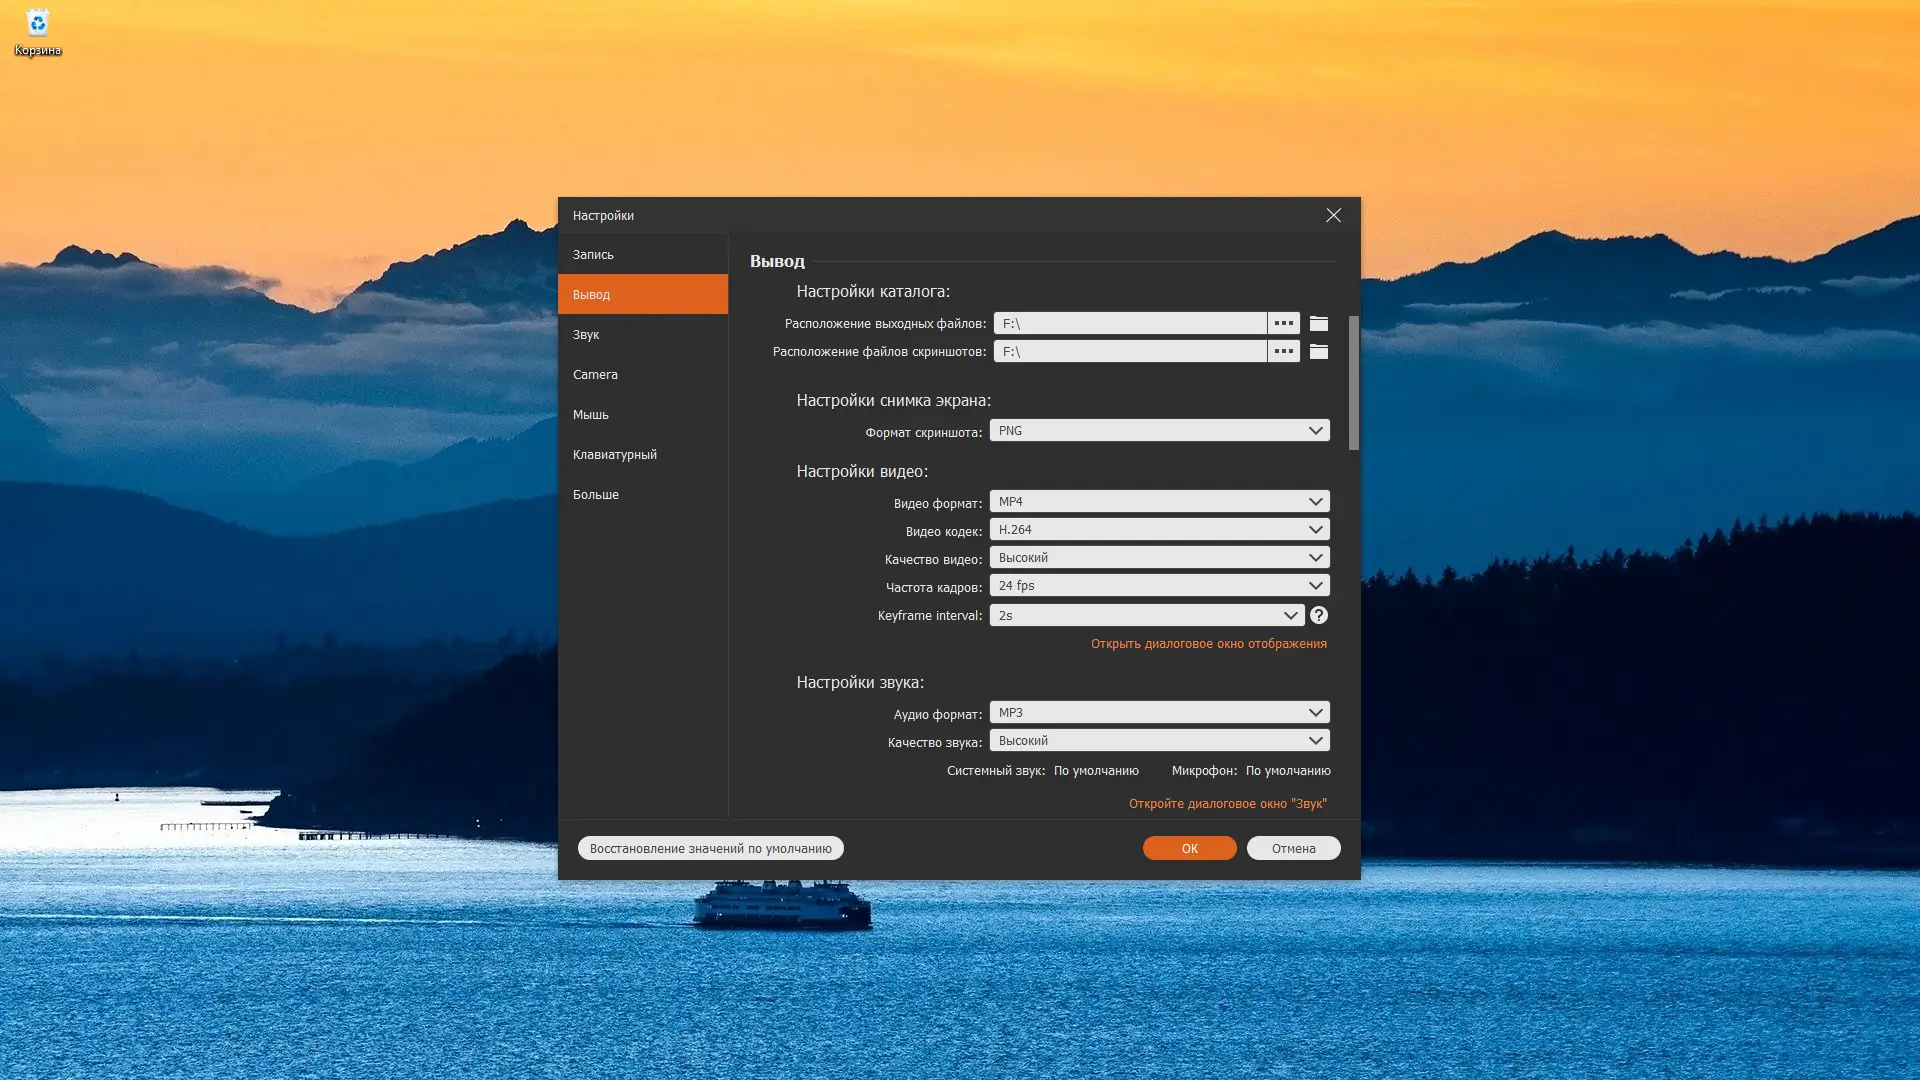
Task: Open output files folder icon
Action: click(x=1319, y=323)
